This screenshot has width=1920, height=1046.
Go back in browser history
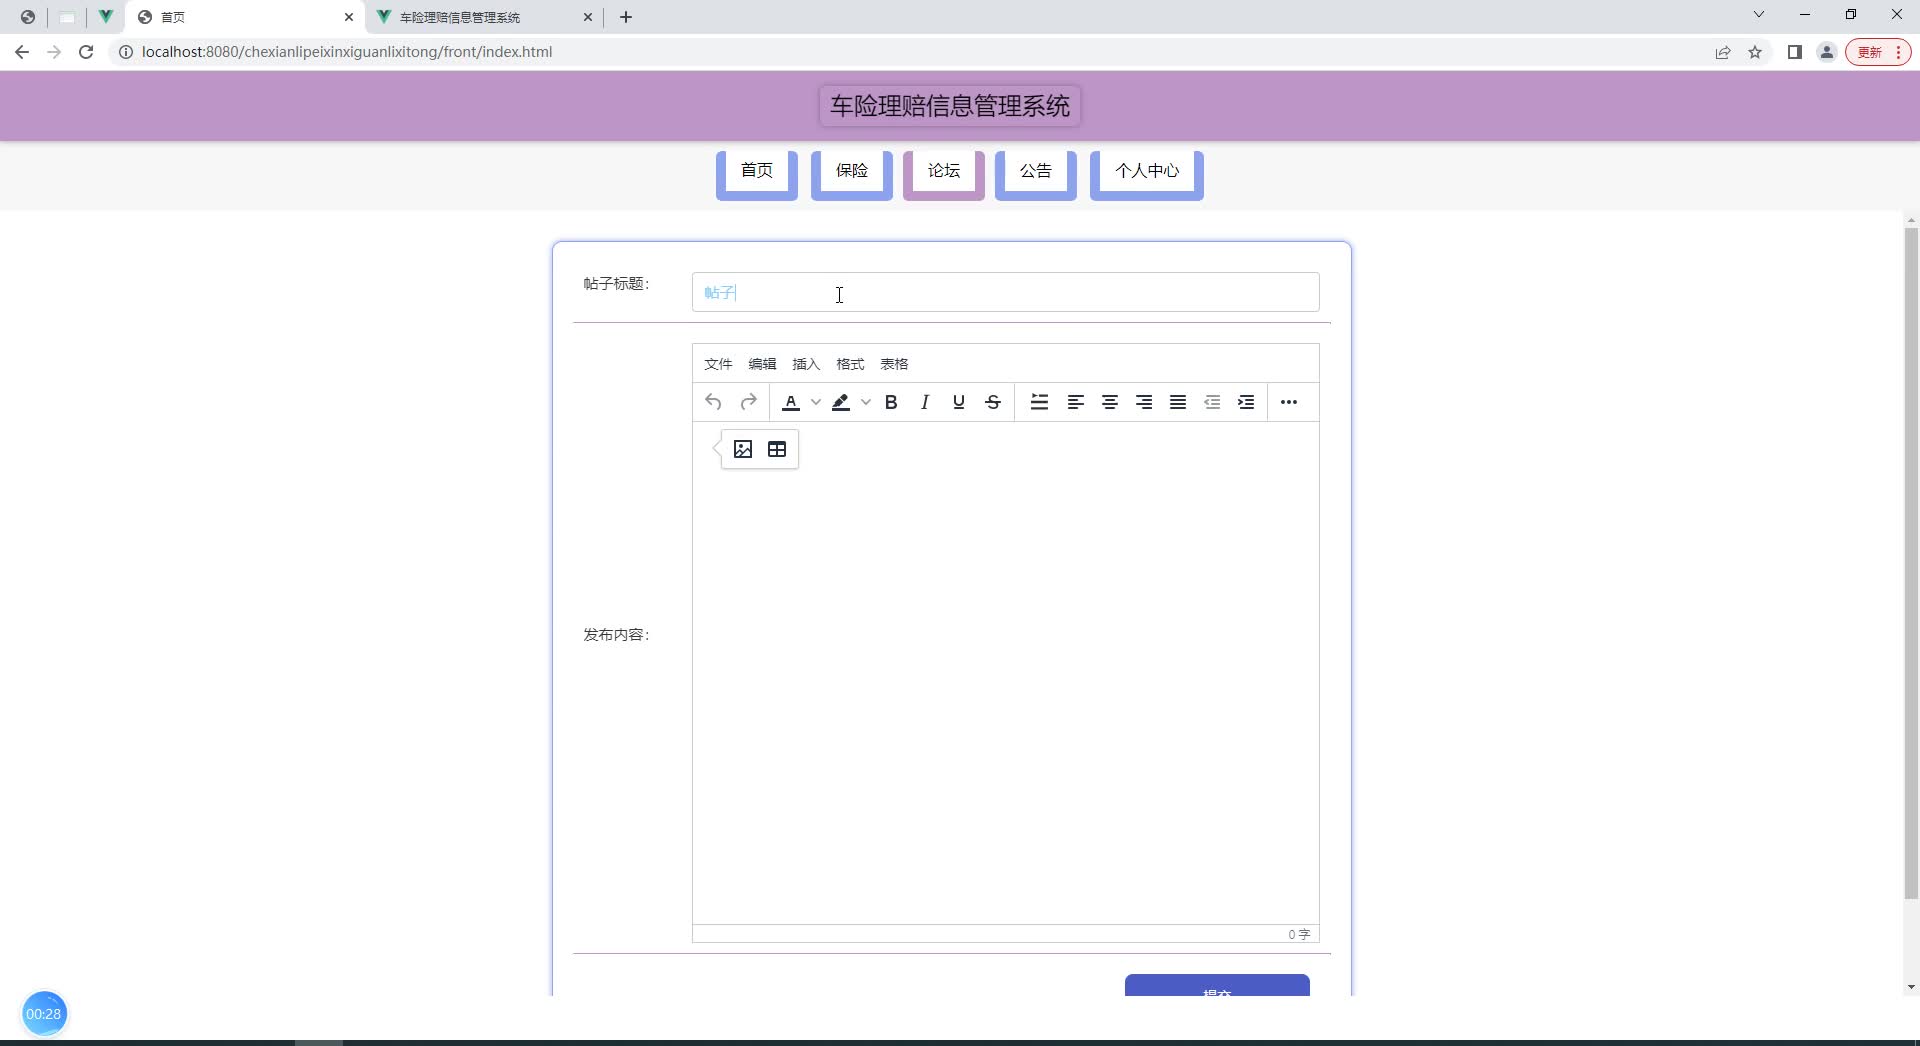click(x=22, y=52)
